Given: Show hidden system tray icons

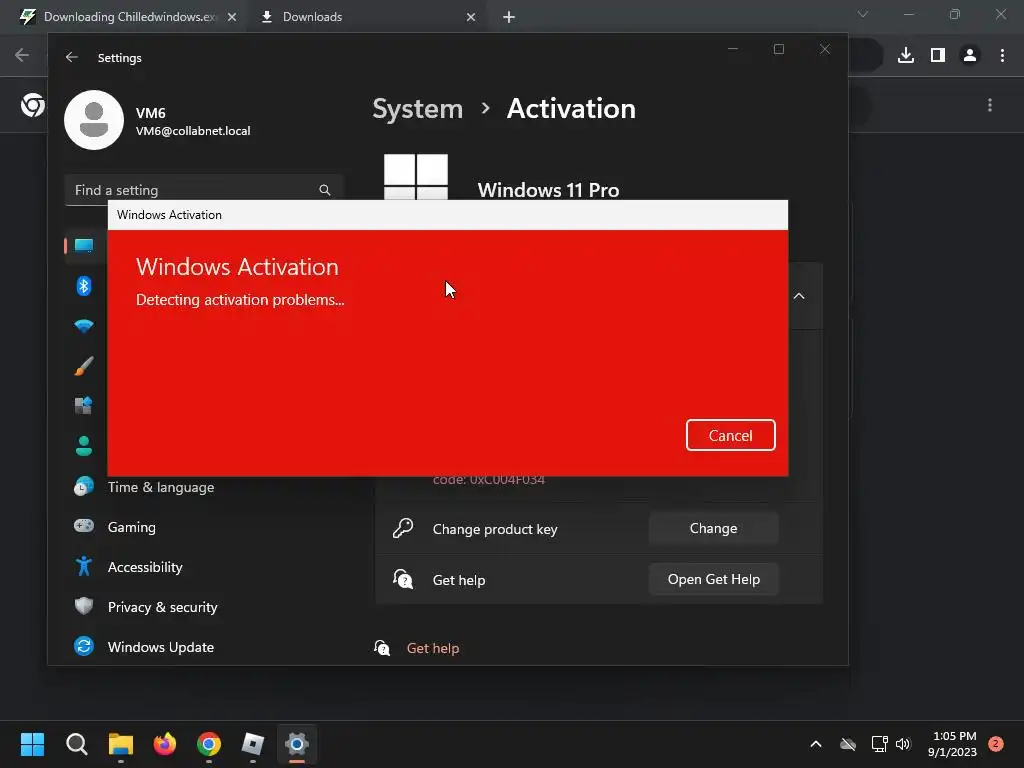Looking at the screenshot, I should pyautogui.click(x=816, y=744).
